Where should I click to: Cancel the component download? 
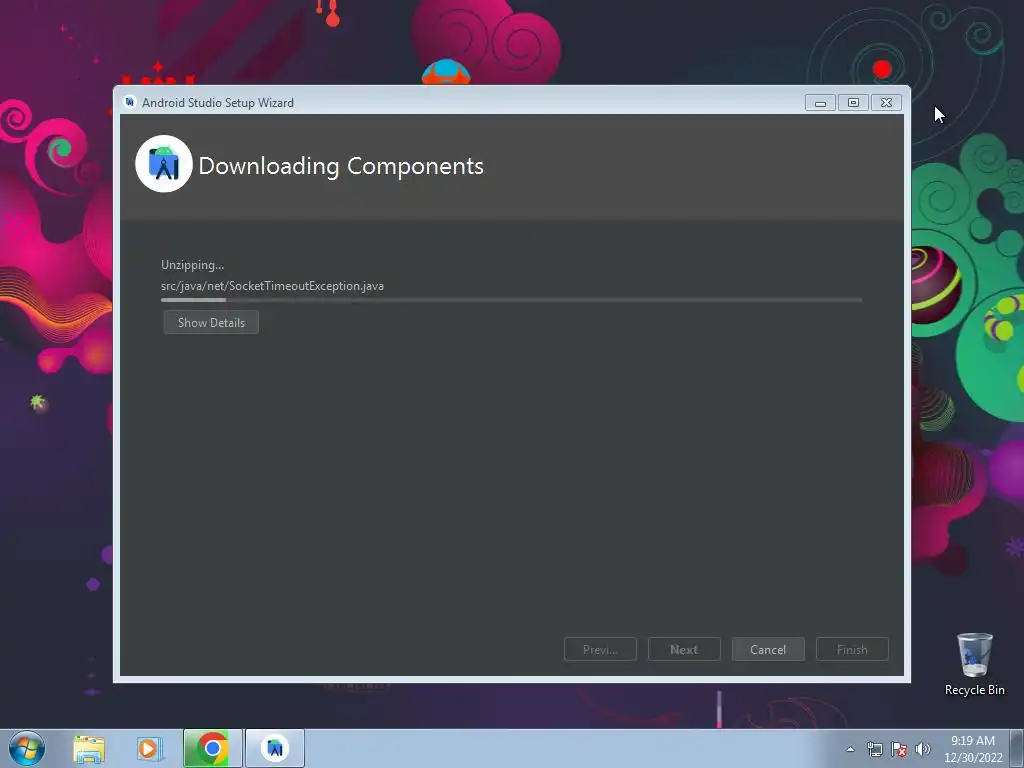(768, 649)
